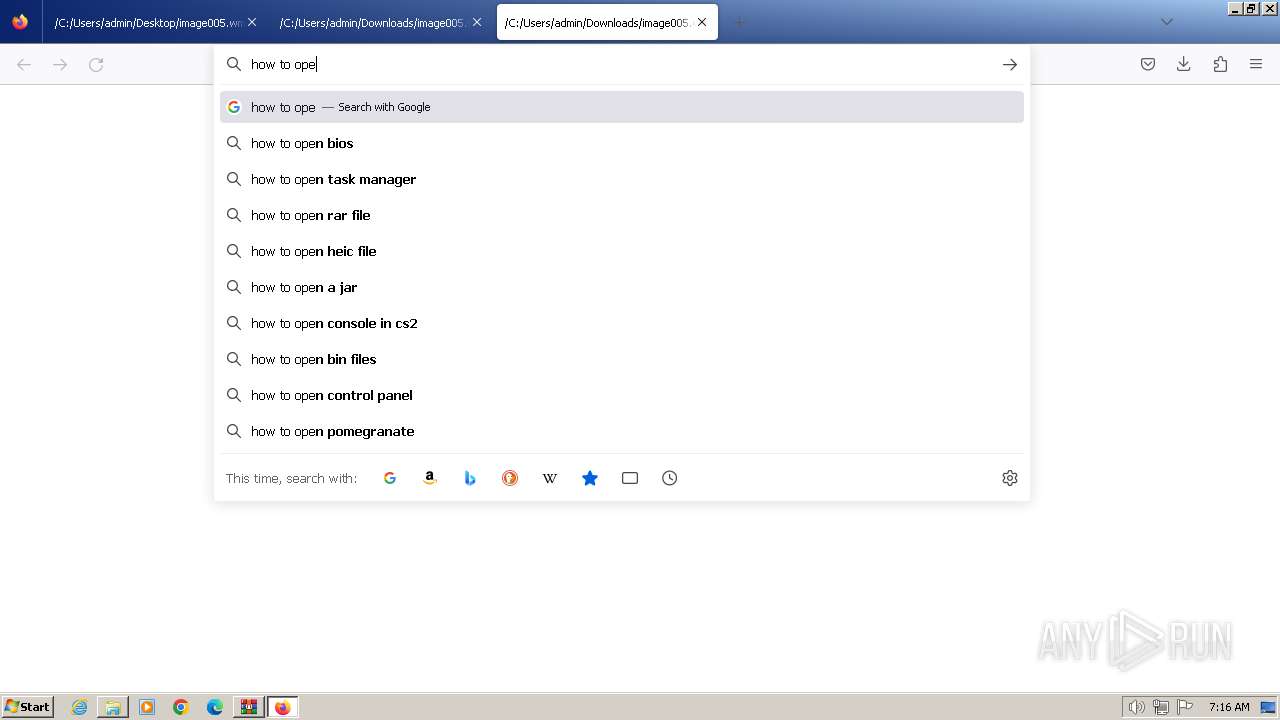The height and width of the screenshot is (720, 1280).
Task: Click the Show desktop tray button
Action: tap(1267, 707)
